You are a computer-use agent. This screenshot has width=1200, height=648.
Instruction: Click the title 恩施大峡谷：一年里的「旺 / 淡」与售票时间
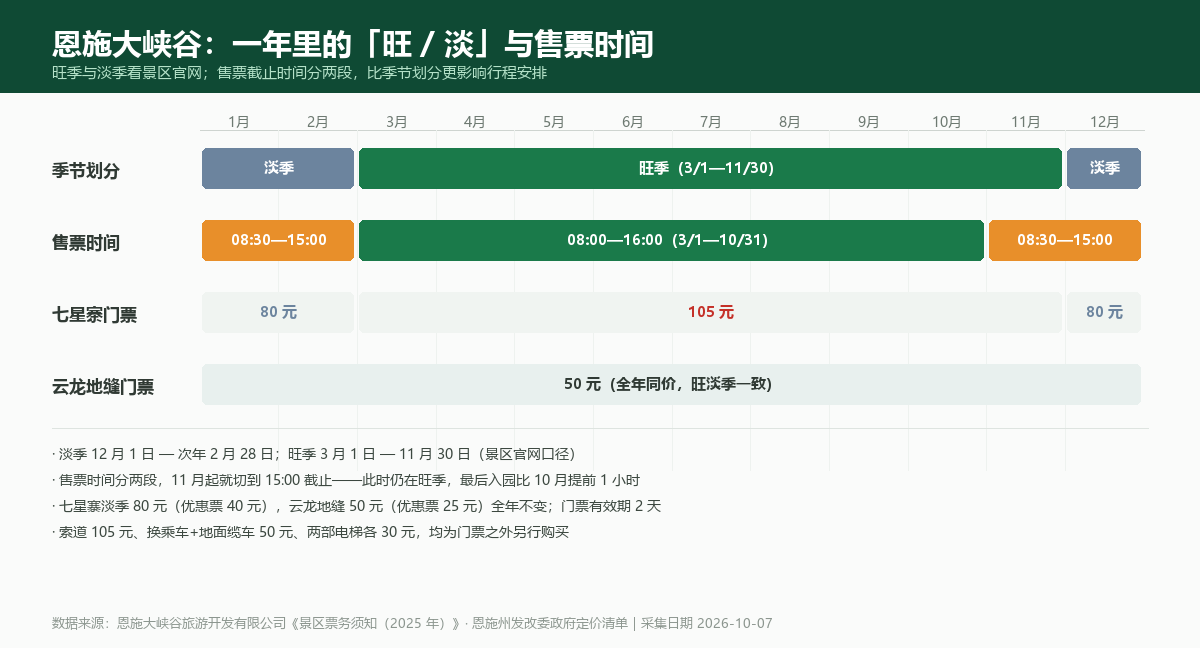pyautogui.click(x=353, y=44)
